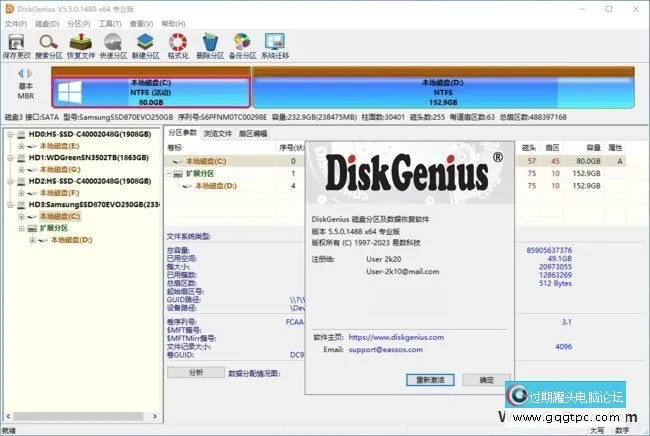Launch the 恢复文件 (Recover files) tool
The image size is (650, 436).
[x=81, y=46]
